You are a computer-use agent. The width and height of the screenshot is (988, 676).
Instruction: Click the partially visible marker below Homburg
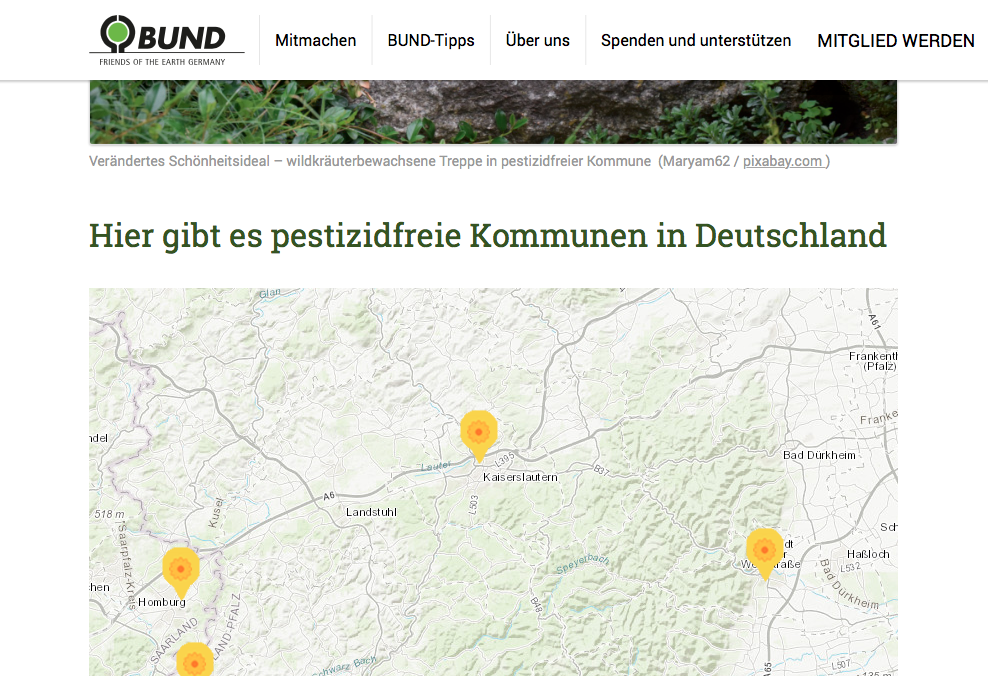(194, 661)
